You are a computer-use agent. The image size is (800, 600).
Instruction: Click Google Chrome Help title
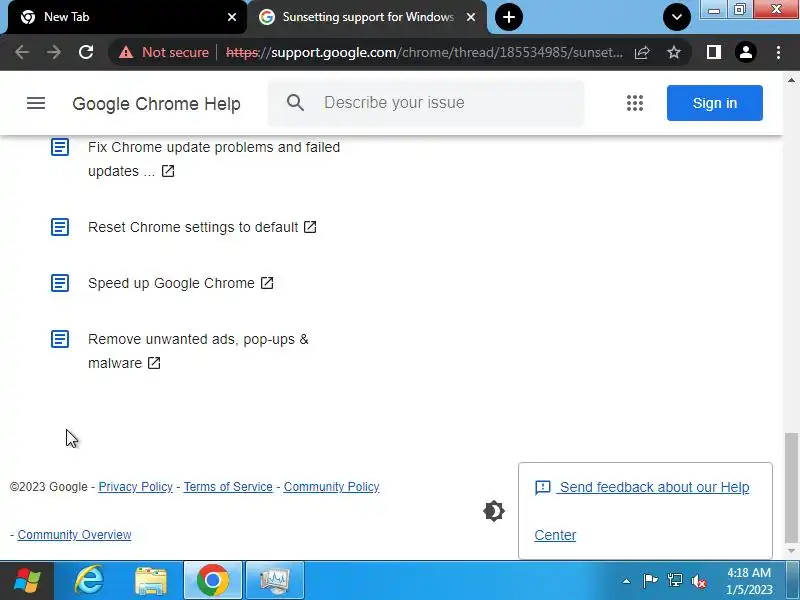156,104
